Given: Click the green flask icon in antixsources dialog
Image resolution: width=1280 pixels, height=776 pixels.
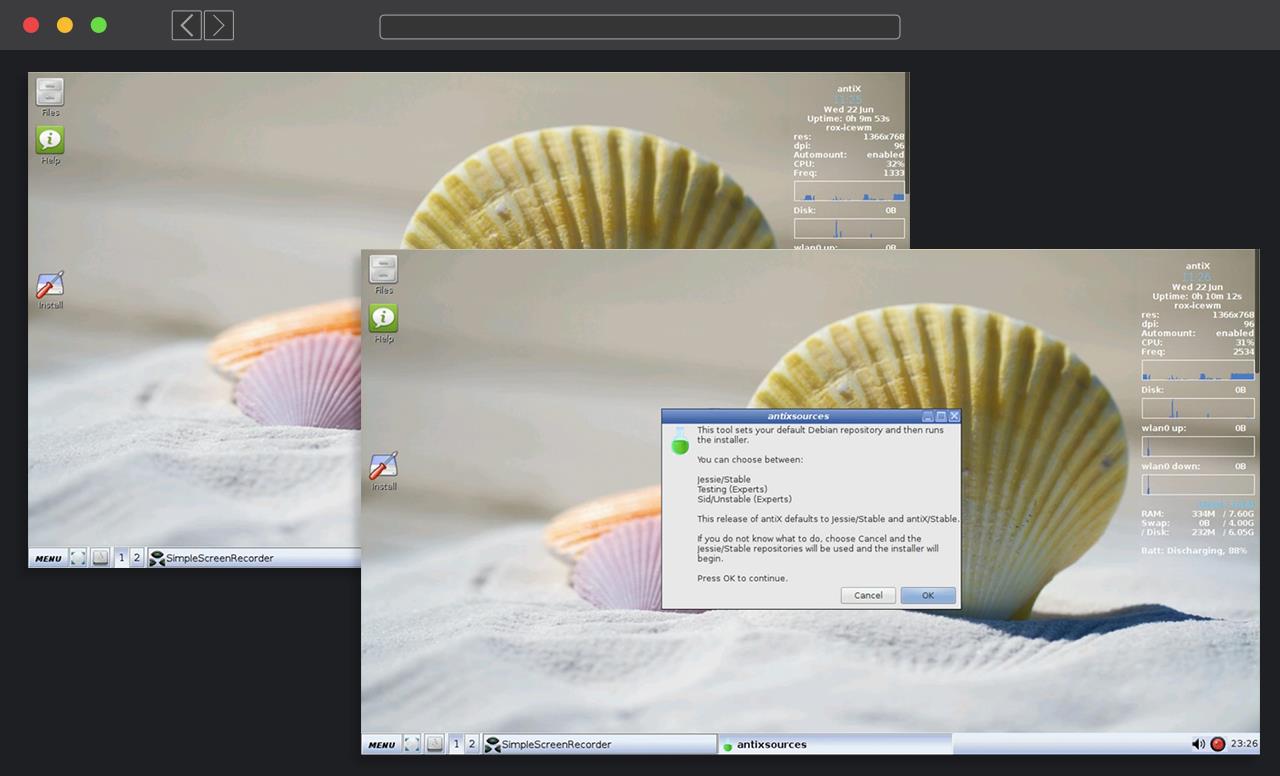Looking at the screenshot, I should pos(680,441).
